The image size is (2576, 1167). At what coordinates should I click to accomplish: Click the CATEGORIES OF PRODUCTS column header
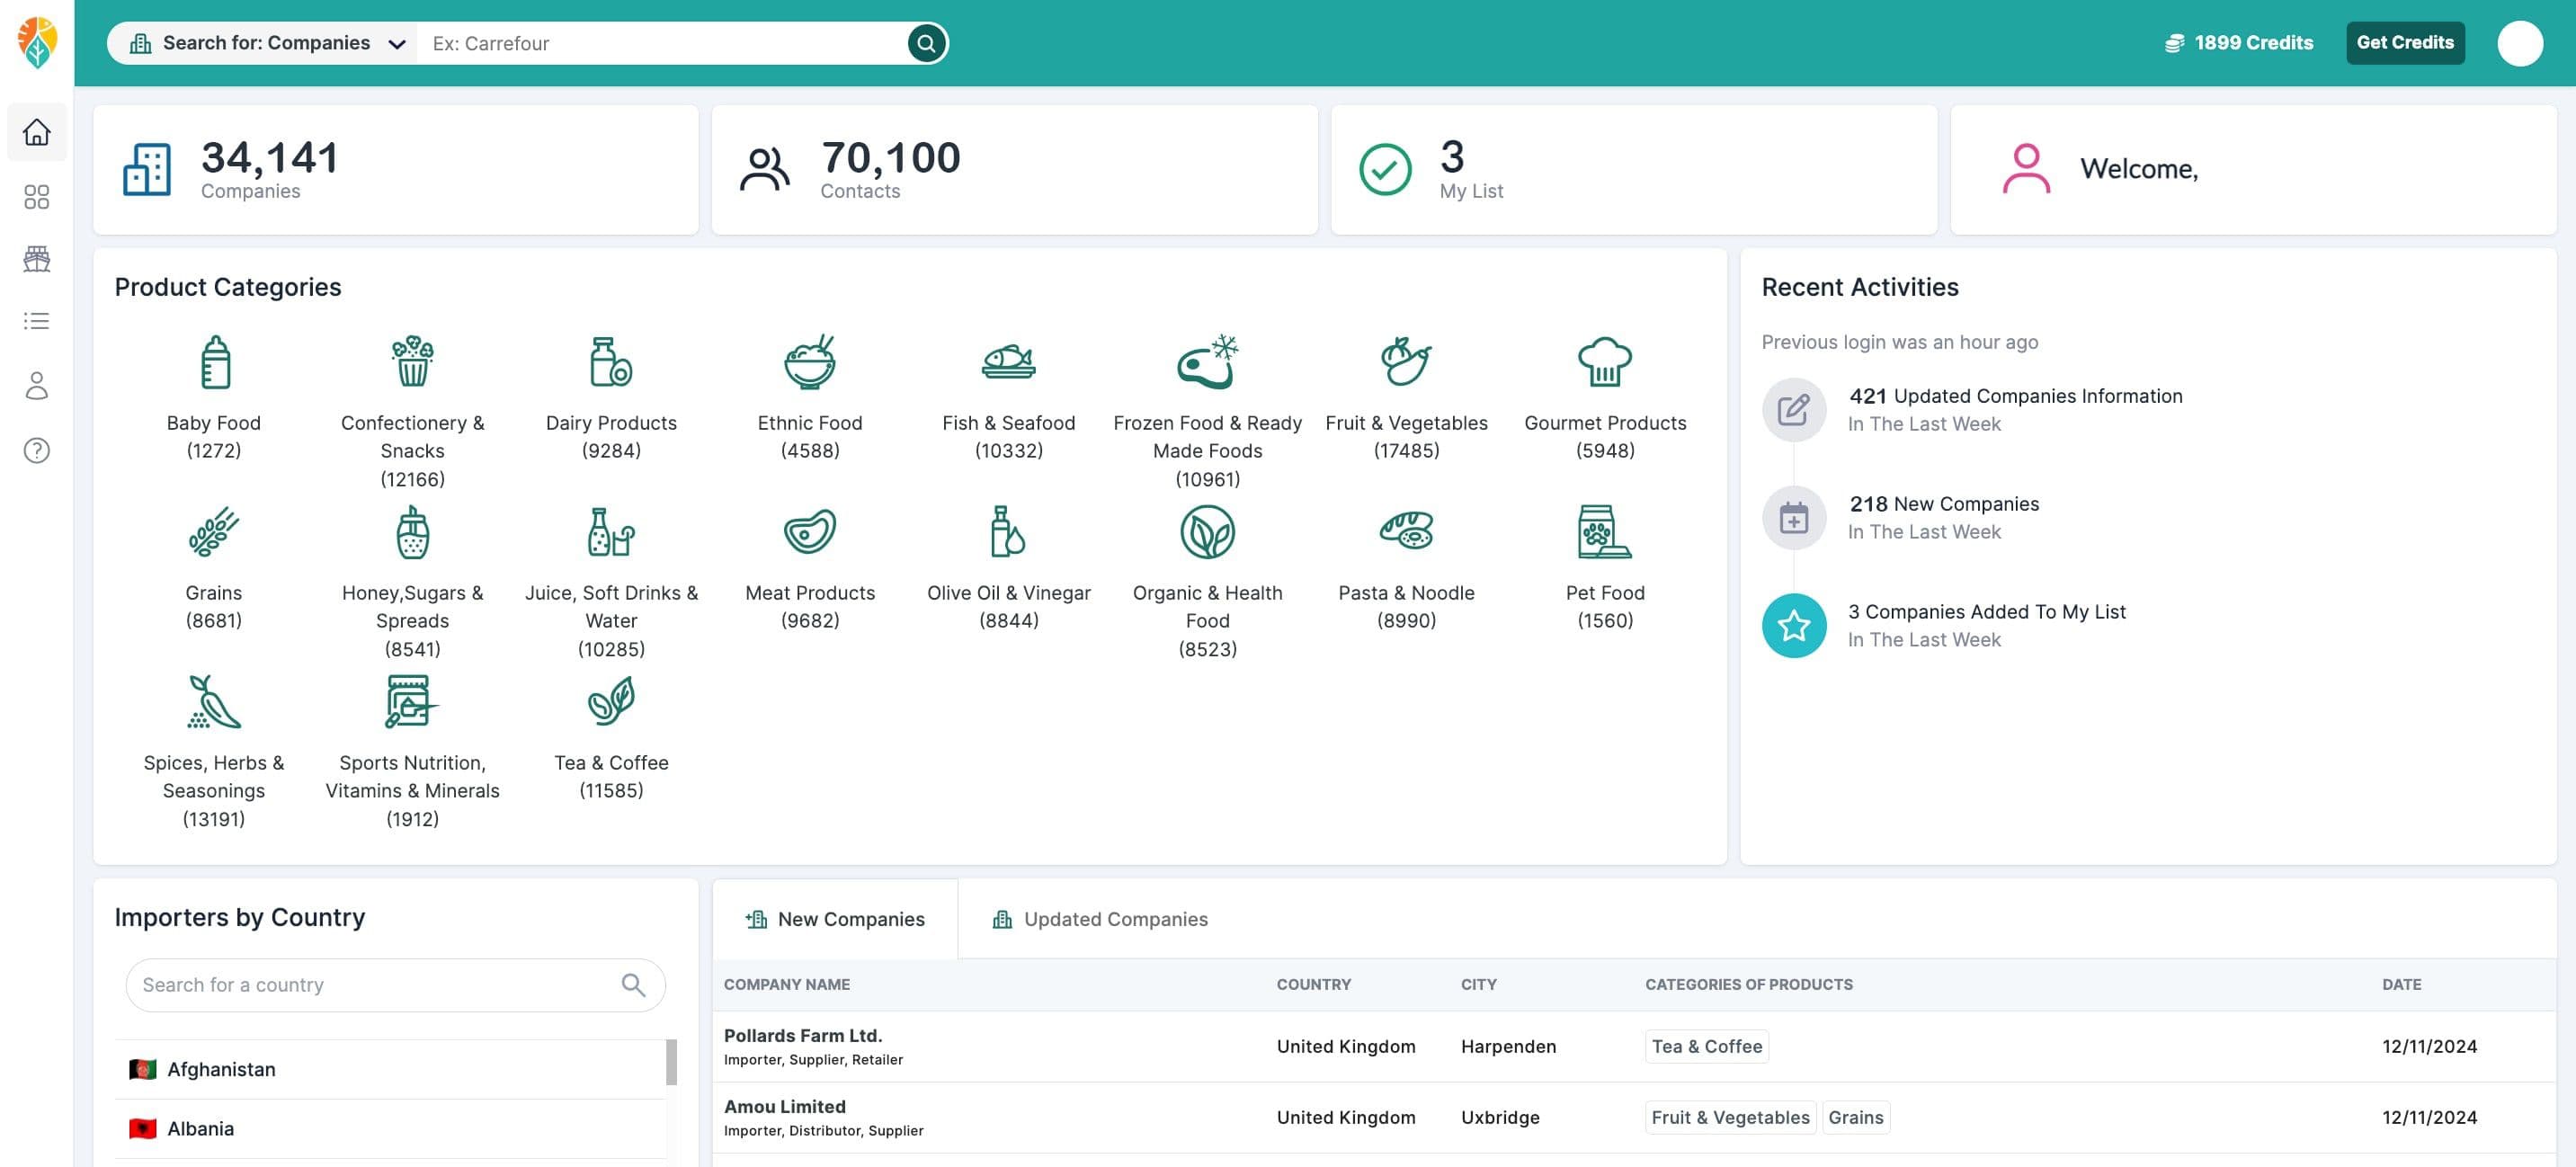coord(1749,985)
